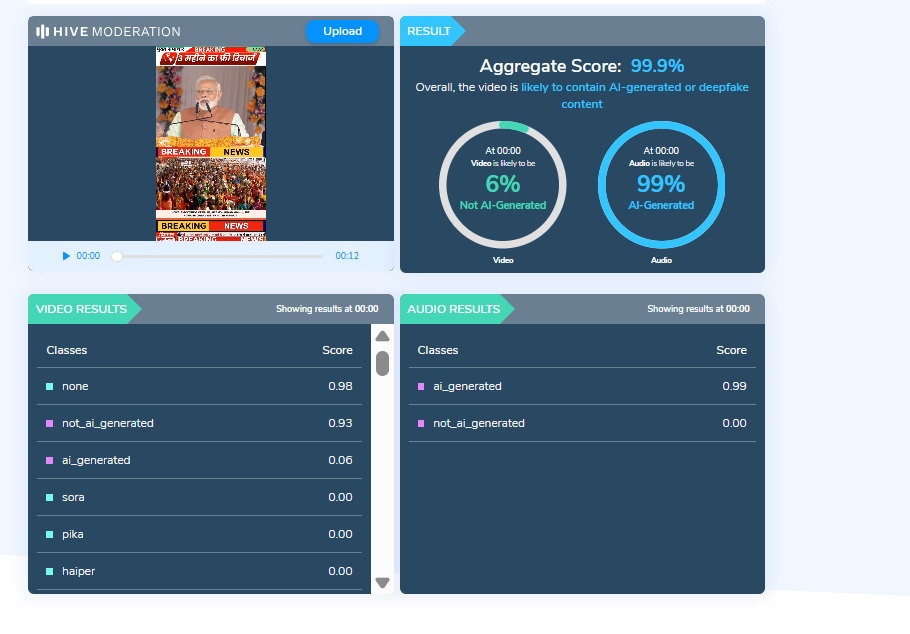This screenshot has height=634, width=910.
Task: Click the Upload button
Action: (342, 31)
